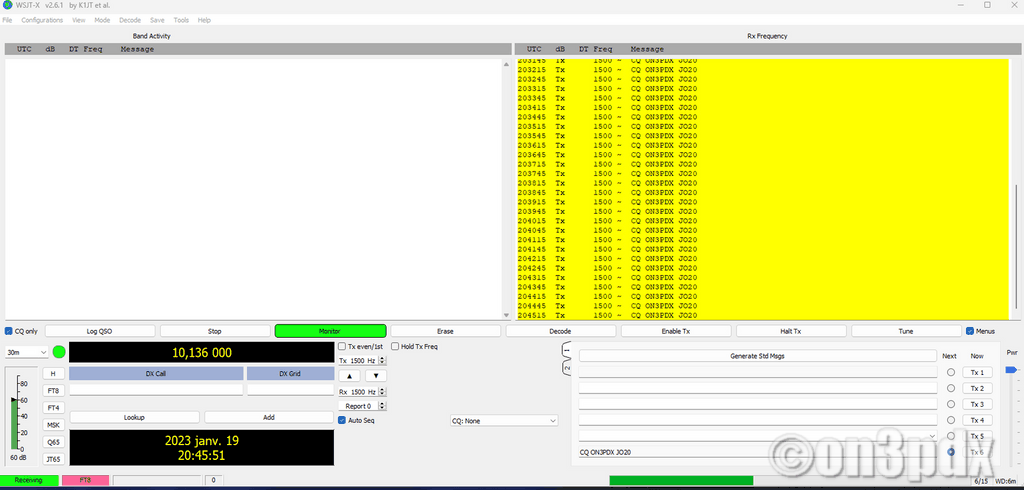Uncheck the CQ only checkbox
The height and width of the screenshot is (490, 1024).
[9, 331]
